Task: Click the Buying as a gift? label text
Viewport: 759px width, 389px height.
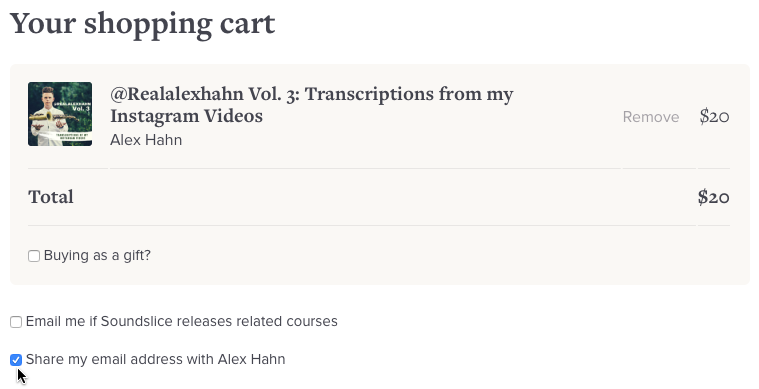Action: tap(97, 255)
